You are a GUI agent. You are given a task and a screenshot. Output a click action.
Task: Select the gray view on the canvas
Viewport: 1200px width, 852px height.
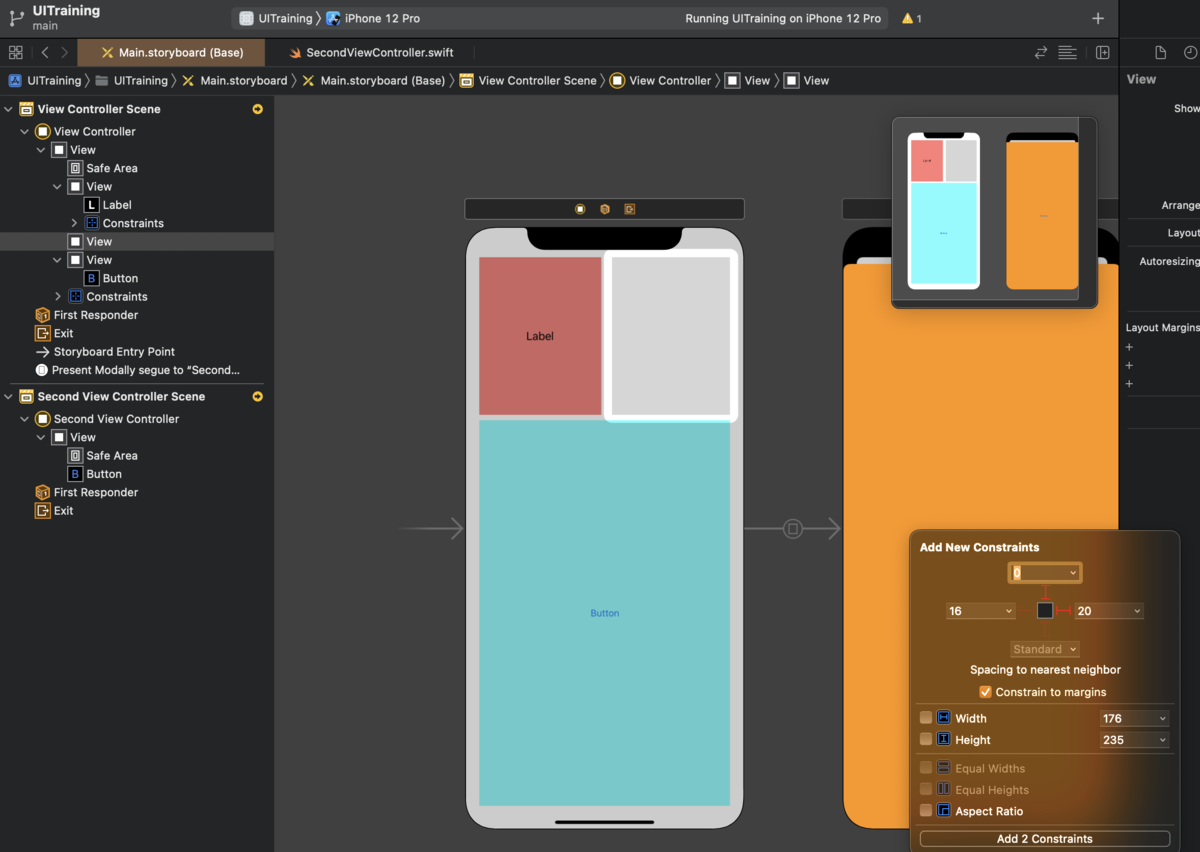point(671,336)
